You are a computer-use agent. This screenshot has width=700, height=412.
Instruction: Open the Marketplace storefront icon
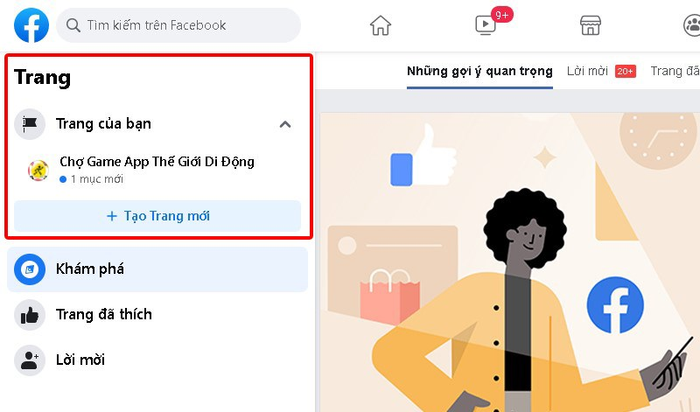tap(590, 25)
